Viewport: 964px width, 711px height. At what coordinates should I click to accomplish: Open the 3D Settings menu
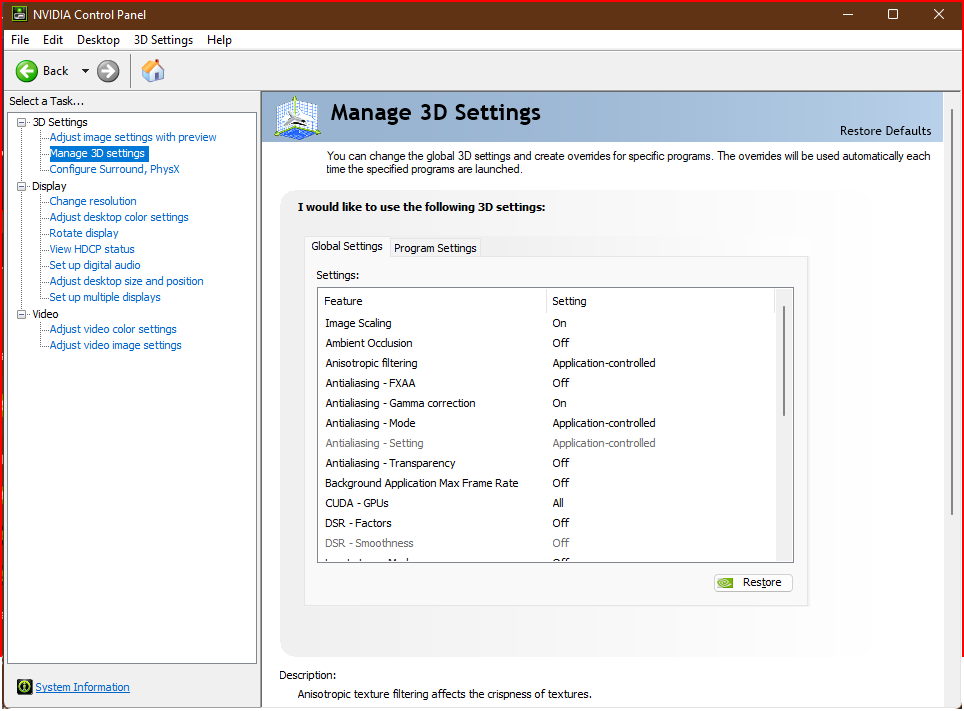(x=163, y=40)
